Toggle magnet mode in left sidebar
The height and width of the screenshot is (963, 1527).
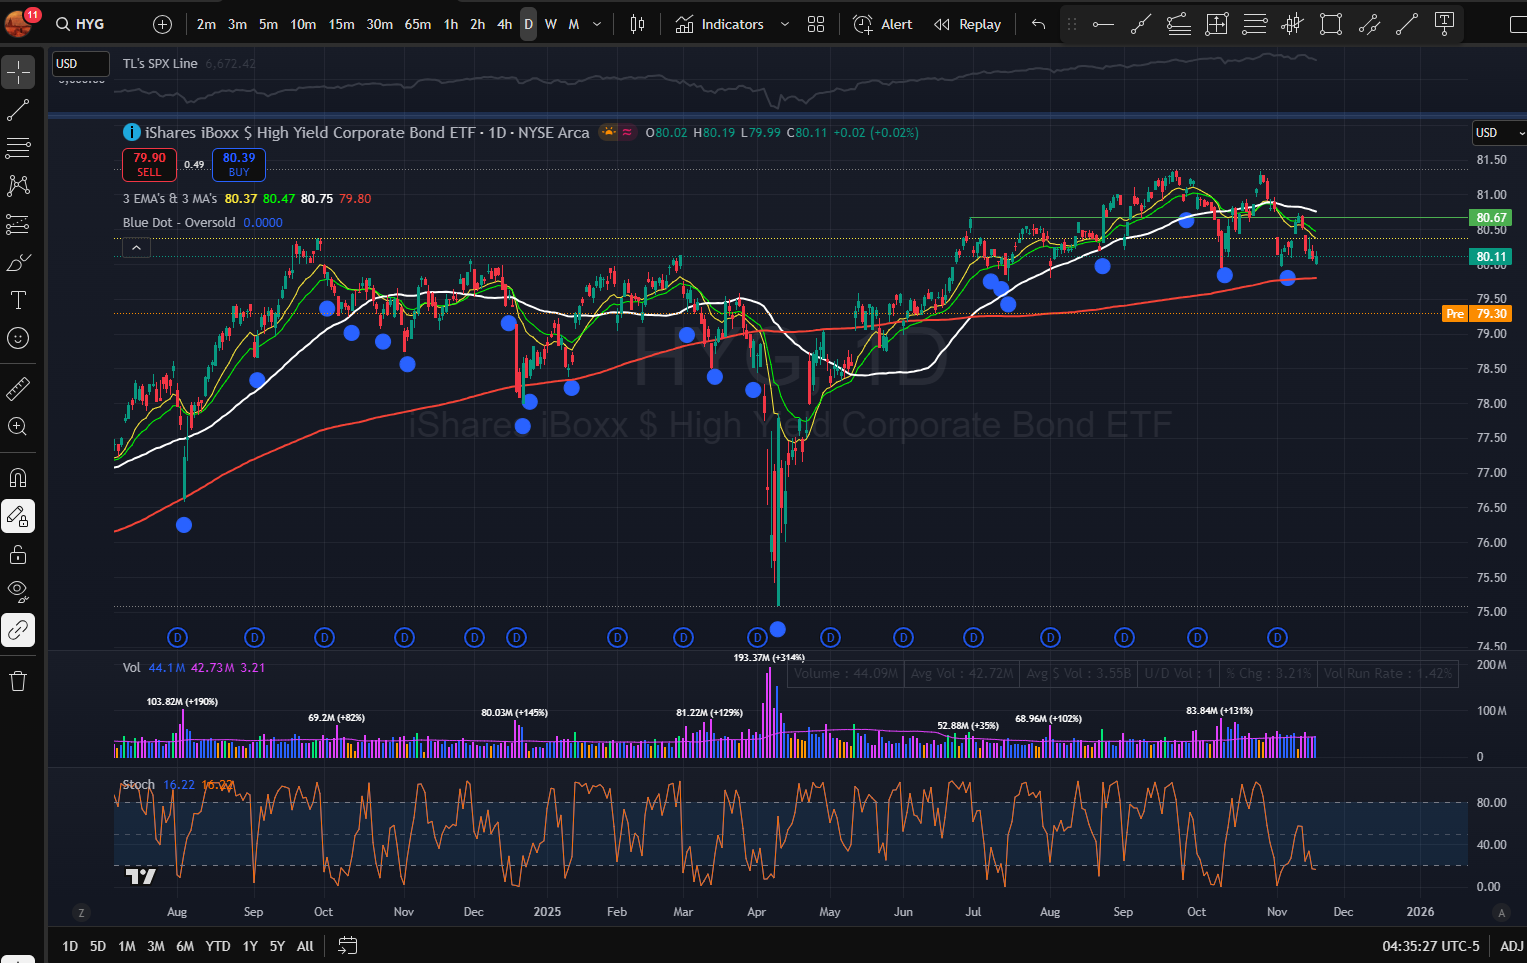coord(18,478)
